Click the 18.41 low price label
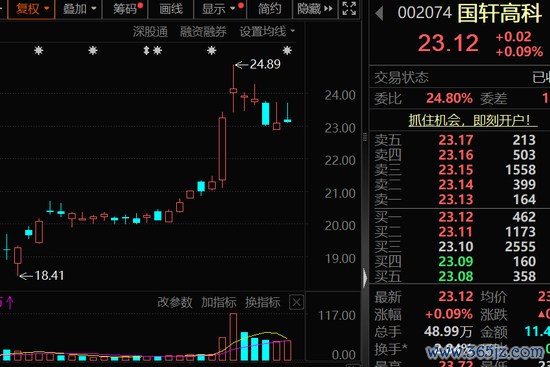The width and height of the screenshot is (550, 367). point(49,276)
